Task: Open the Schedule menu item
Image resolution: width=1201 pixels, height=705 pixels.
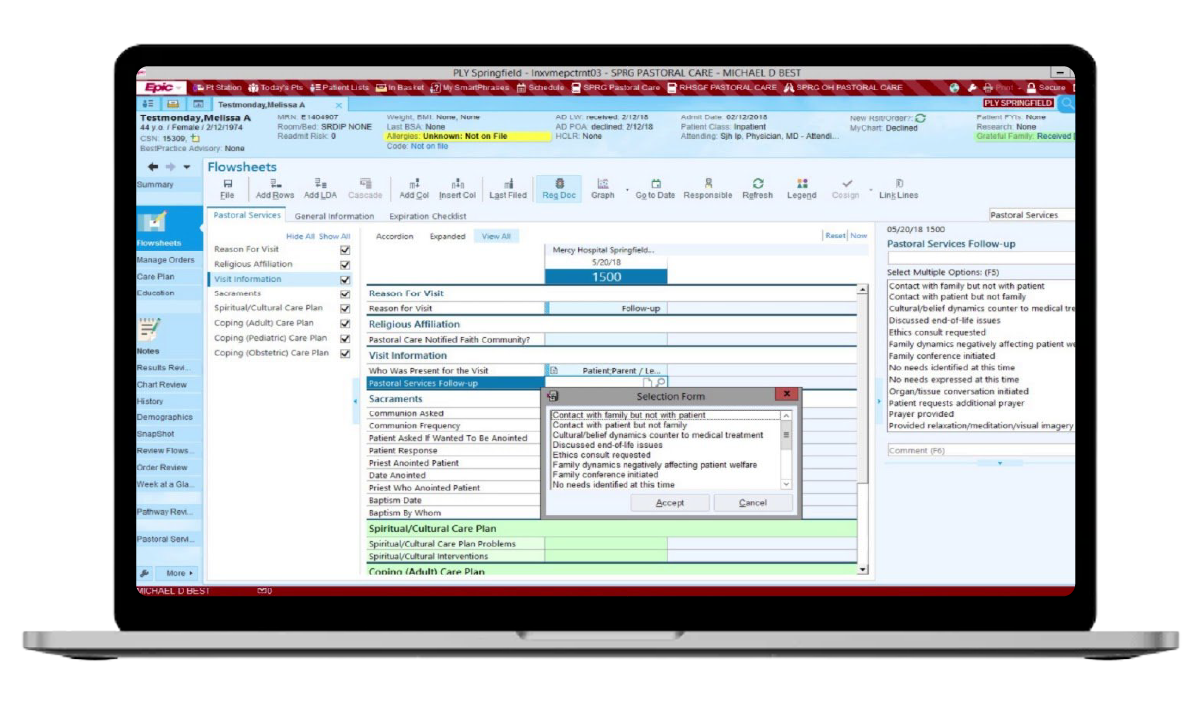Action: [544, 87]
